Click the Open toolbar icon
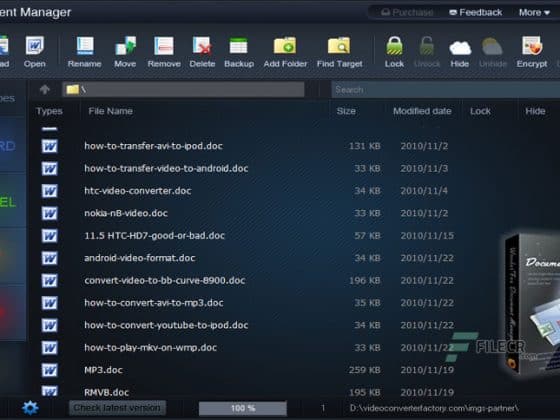This screenshot has height=420, width=560. pos(35,52)
